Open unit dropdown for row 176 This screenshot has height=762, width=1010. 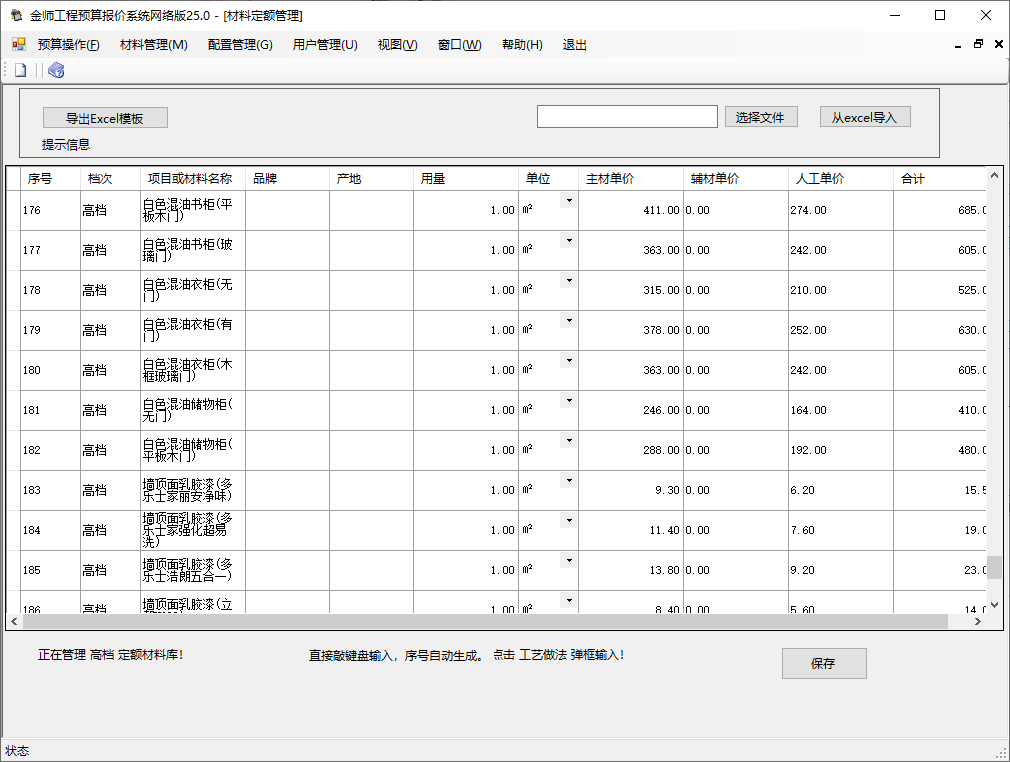click(569, 201)
